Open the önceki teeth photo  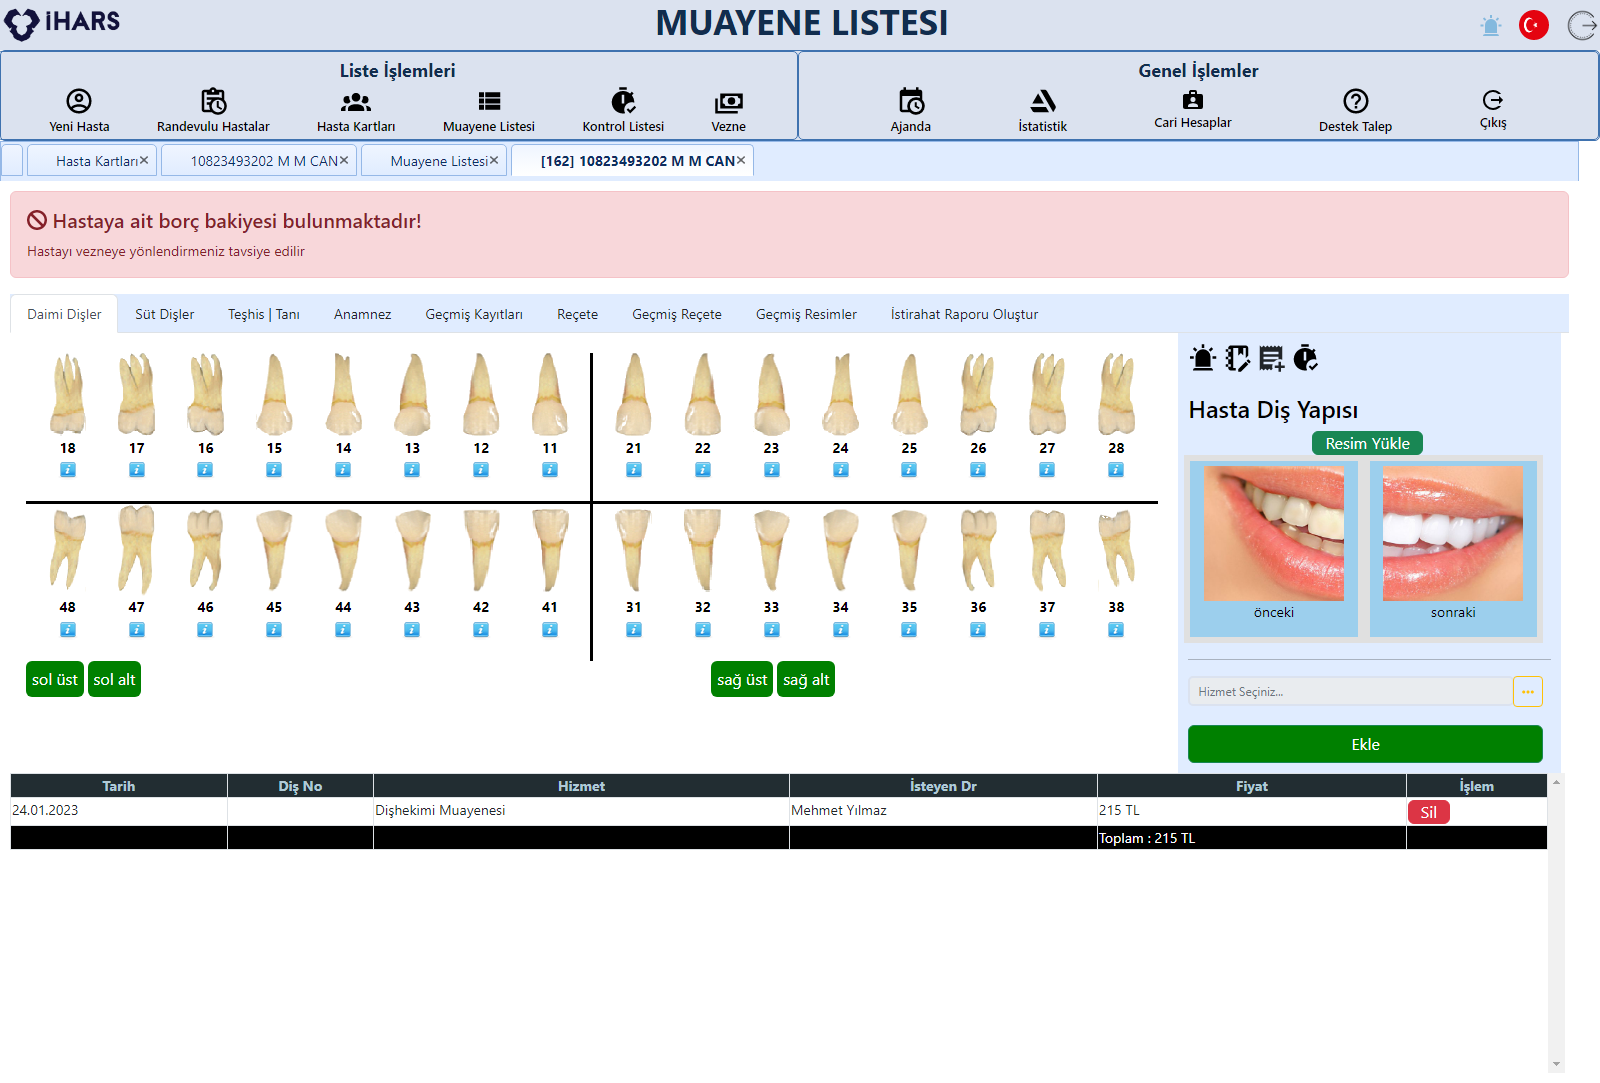(x=1273, y=534)
